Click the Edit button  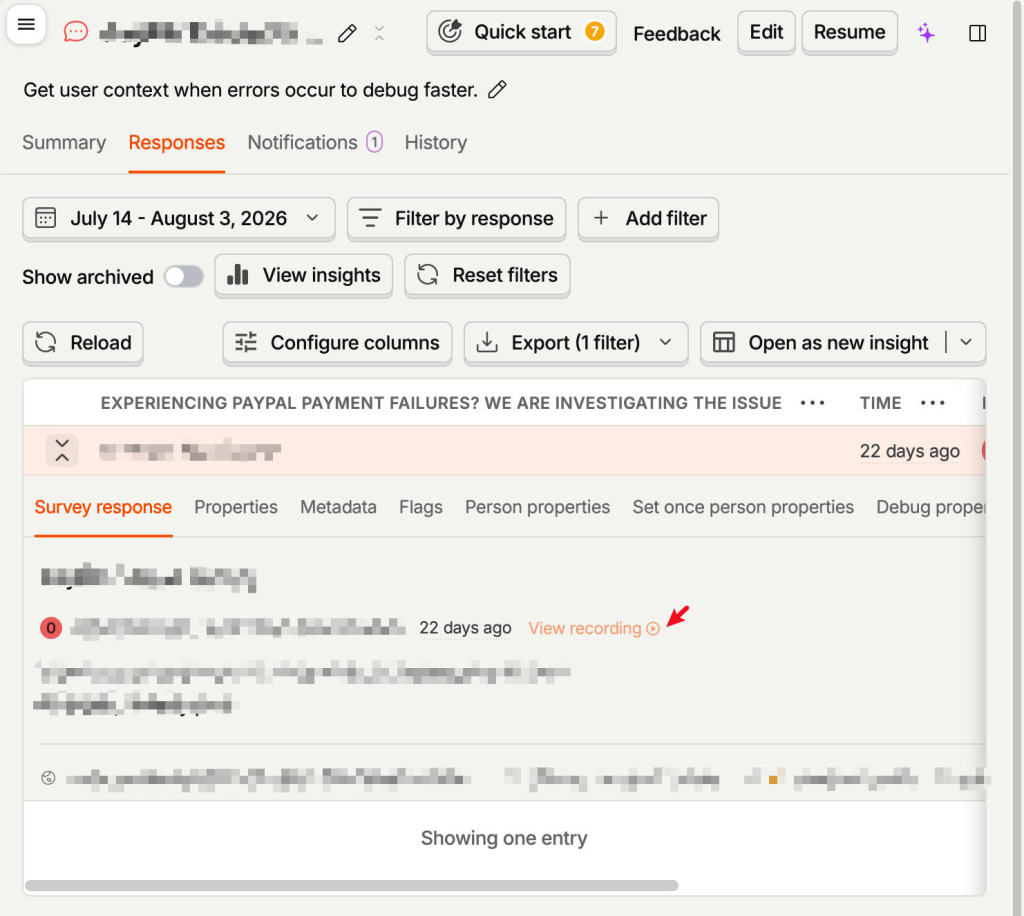click(x=766, y=32)
